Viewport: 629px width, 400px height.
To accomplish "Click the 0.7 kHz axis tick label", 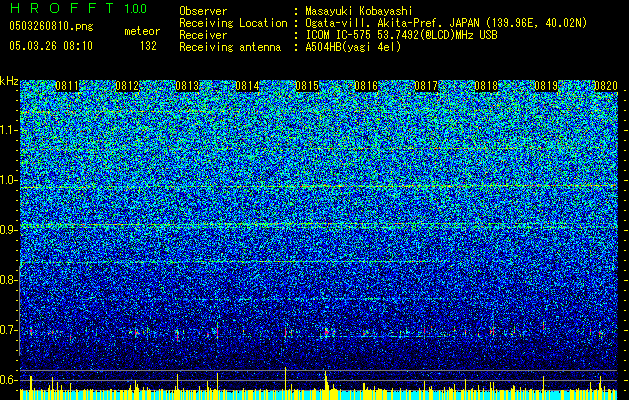I will pyautogui.click(x=7, y=330).
